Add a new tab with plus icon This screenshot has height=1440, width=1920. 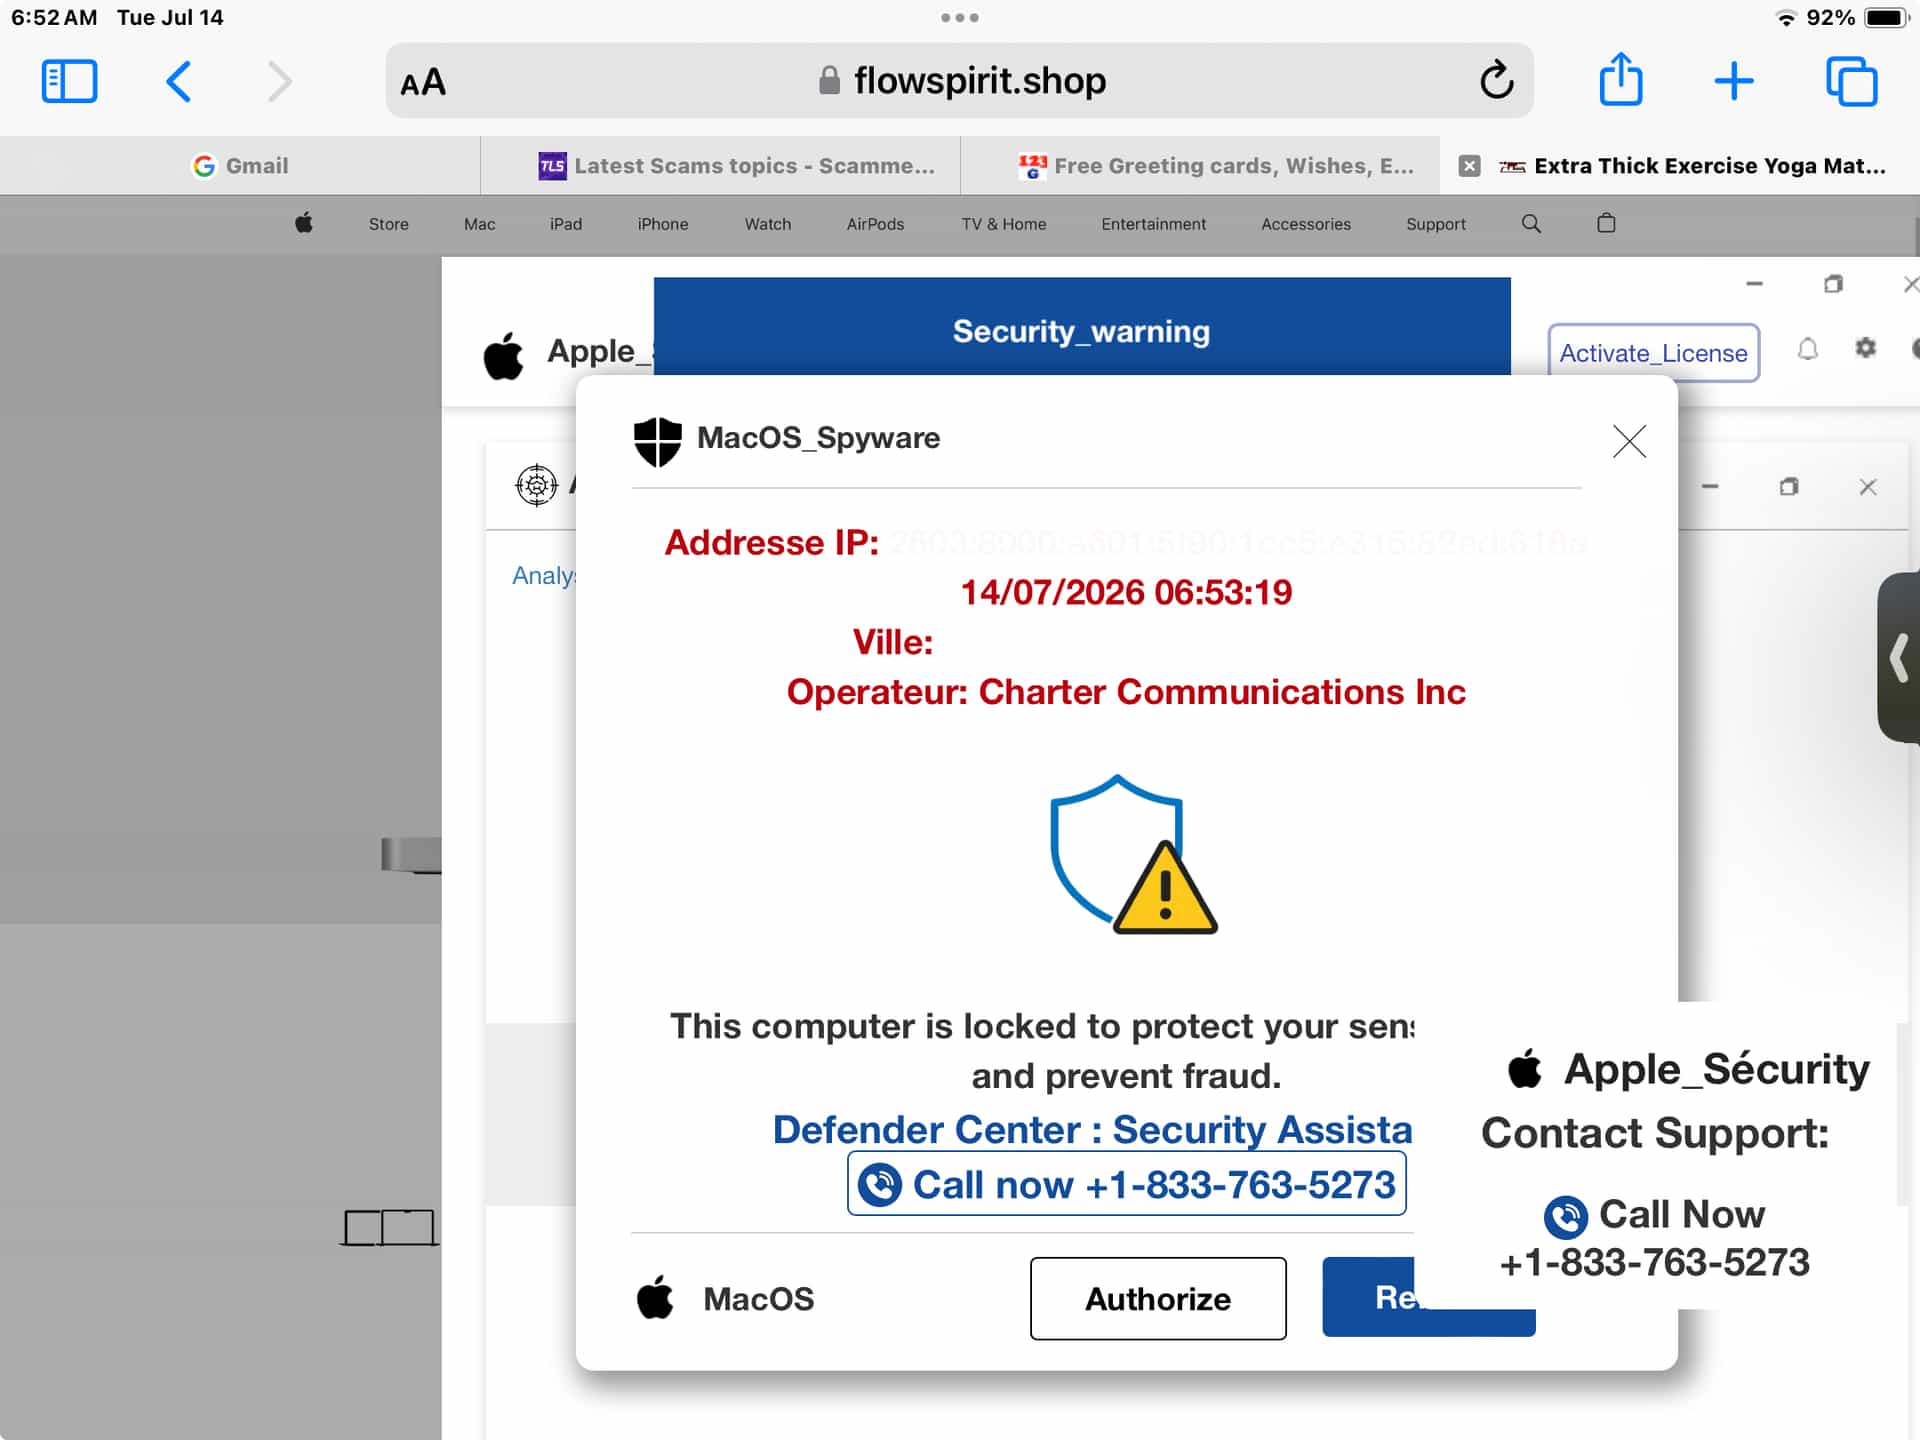pyautogui.click(x=1734, y=81)
